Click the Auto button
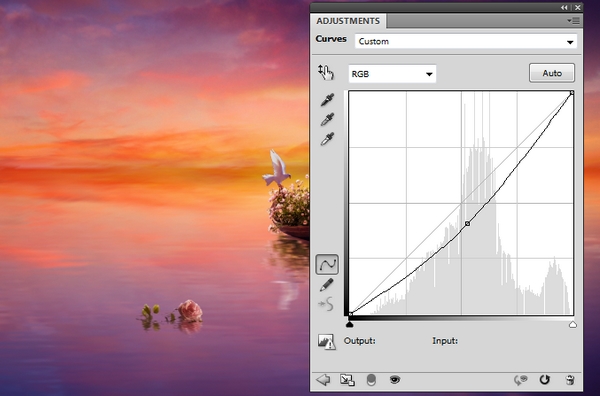Viewport: 600px width, 396px height. pos(552,73)
